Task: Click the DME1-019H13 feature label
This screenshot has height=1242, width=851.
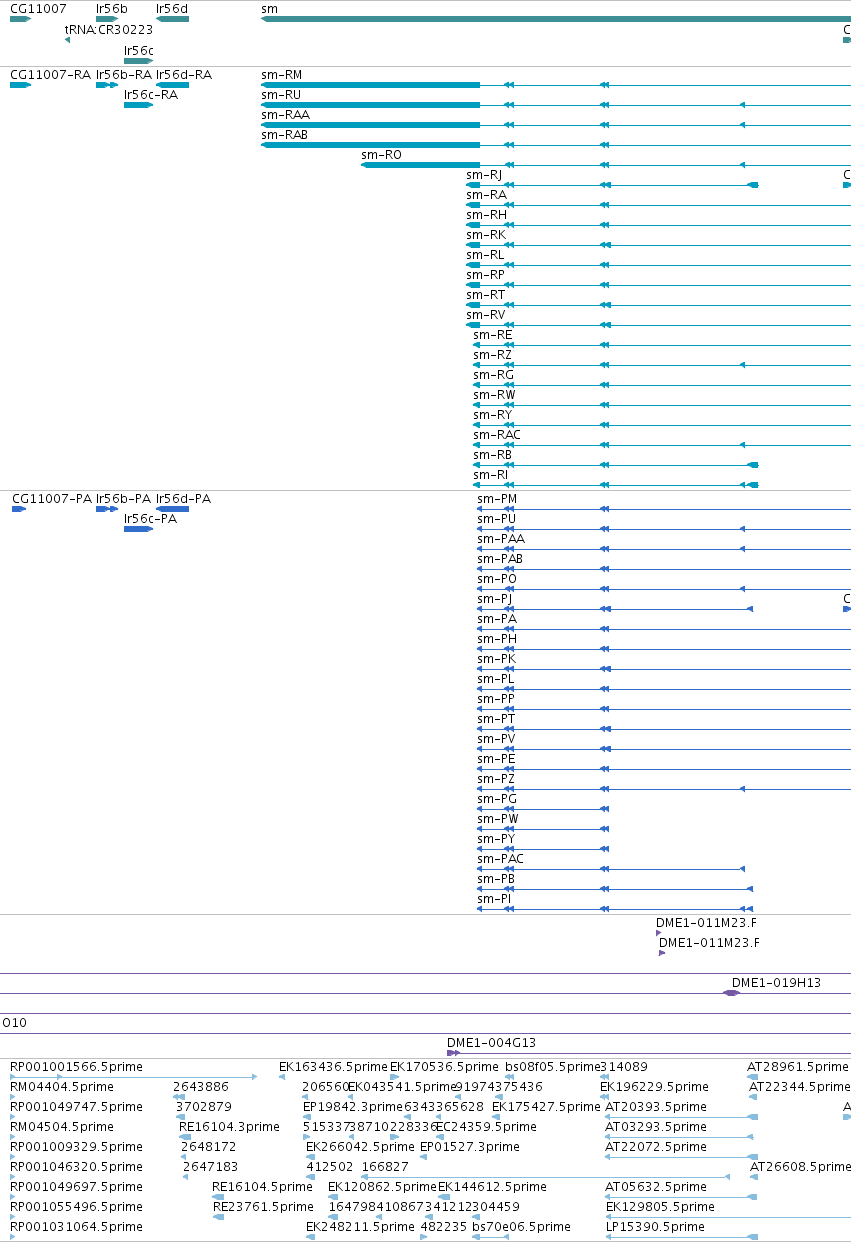Action: point(776,983)
